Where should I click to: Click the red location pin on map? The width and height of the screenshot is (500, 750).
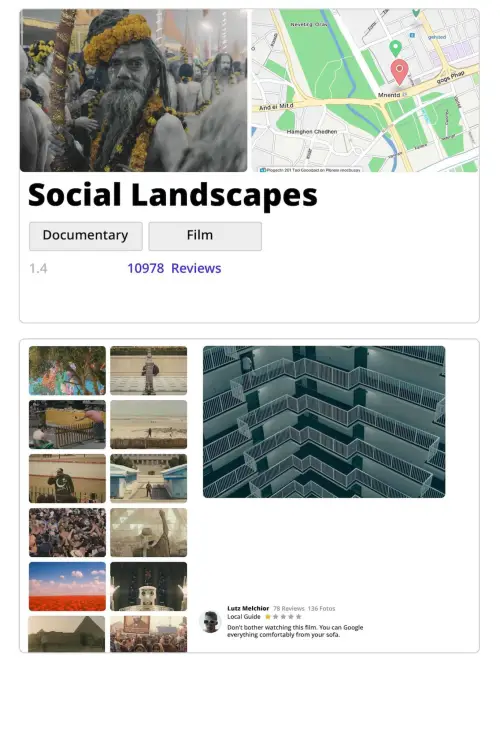point(400,73)
